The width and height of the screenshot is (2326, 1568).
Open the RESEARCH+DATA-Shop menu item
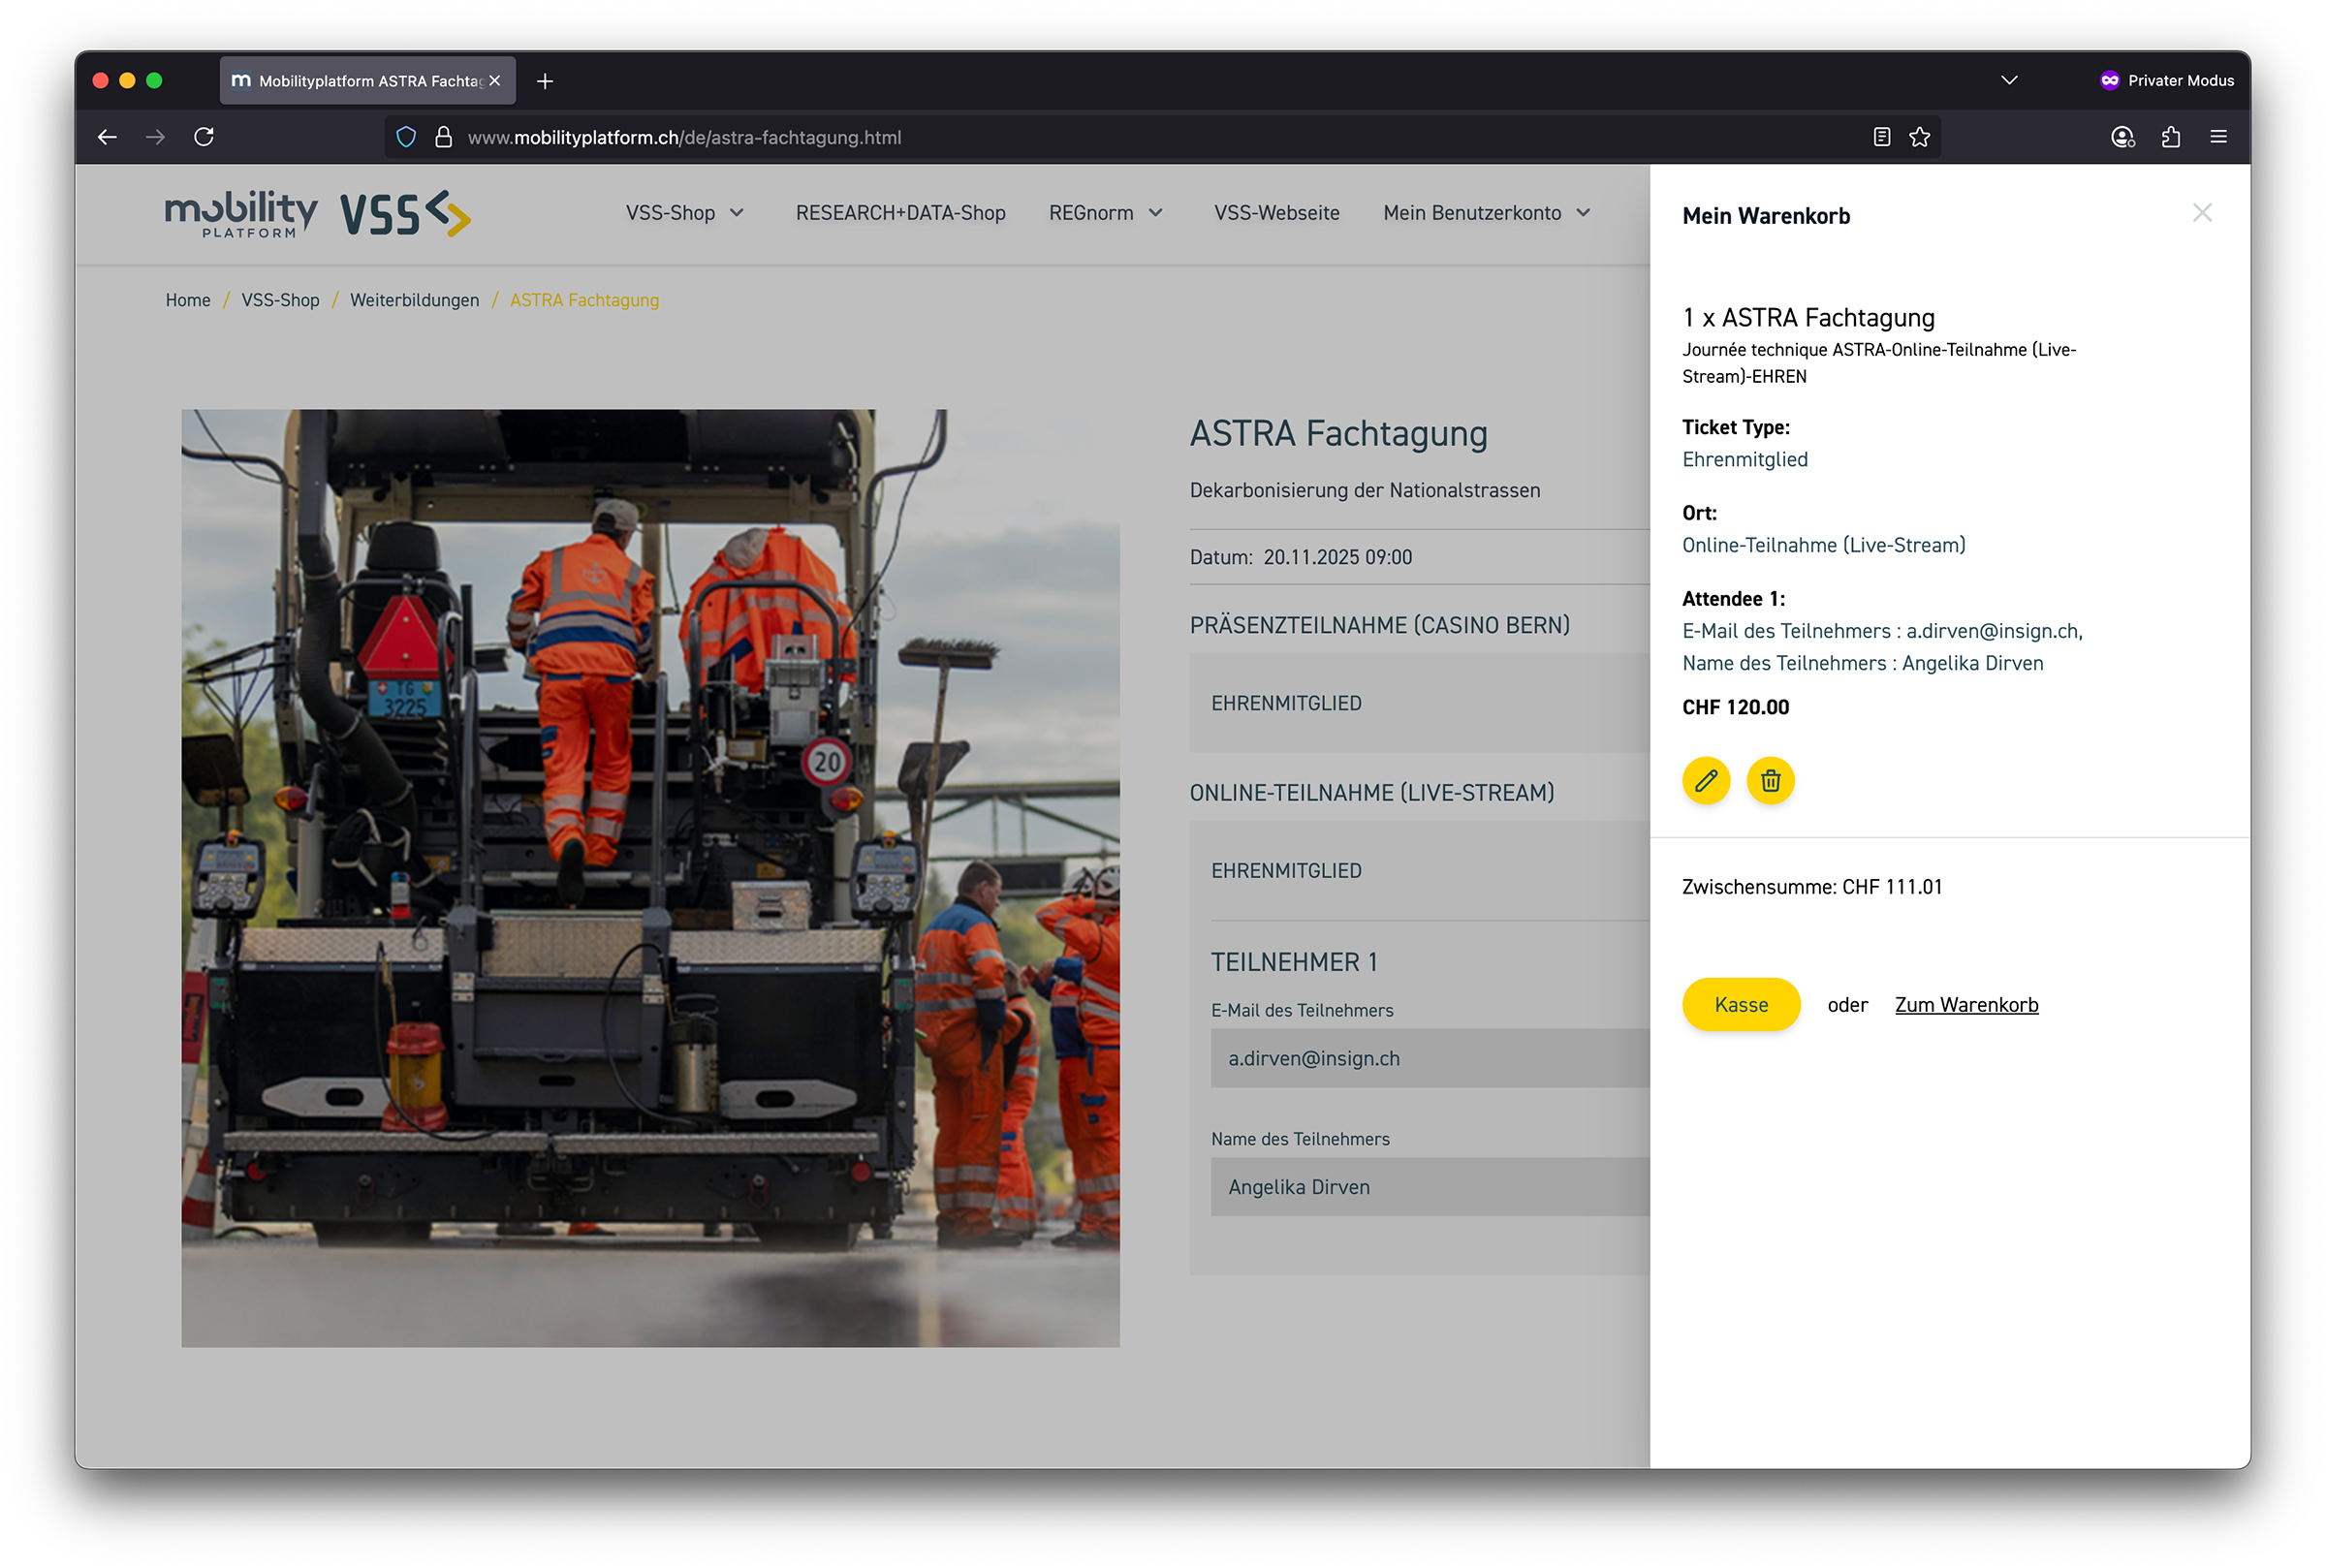click(x=900, y=213)
